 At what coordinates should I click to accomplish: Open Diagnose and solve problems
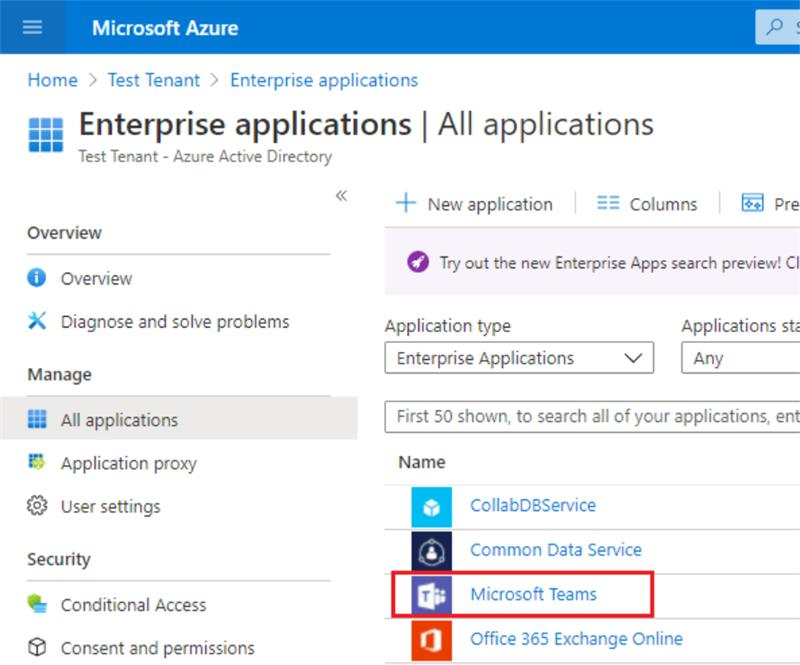tap(174, 322)
